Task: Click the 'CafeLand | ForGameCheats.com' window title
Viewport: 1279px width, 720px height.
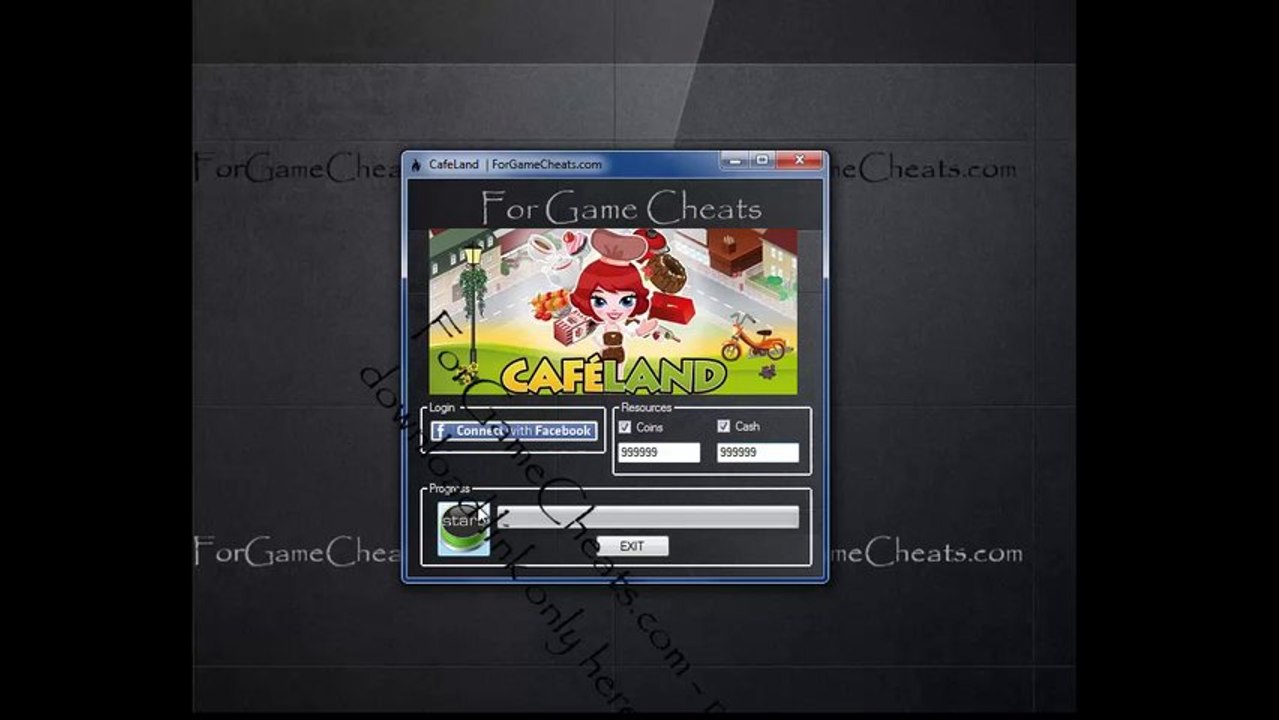Action: (515, 164)
